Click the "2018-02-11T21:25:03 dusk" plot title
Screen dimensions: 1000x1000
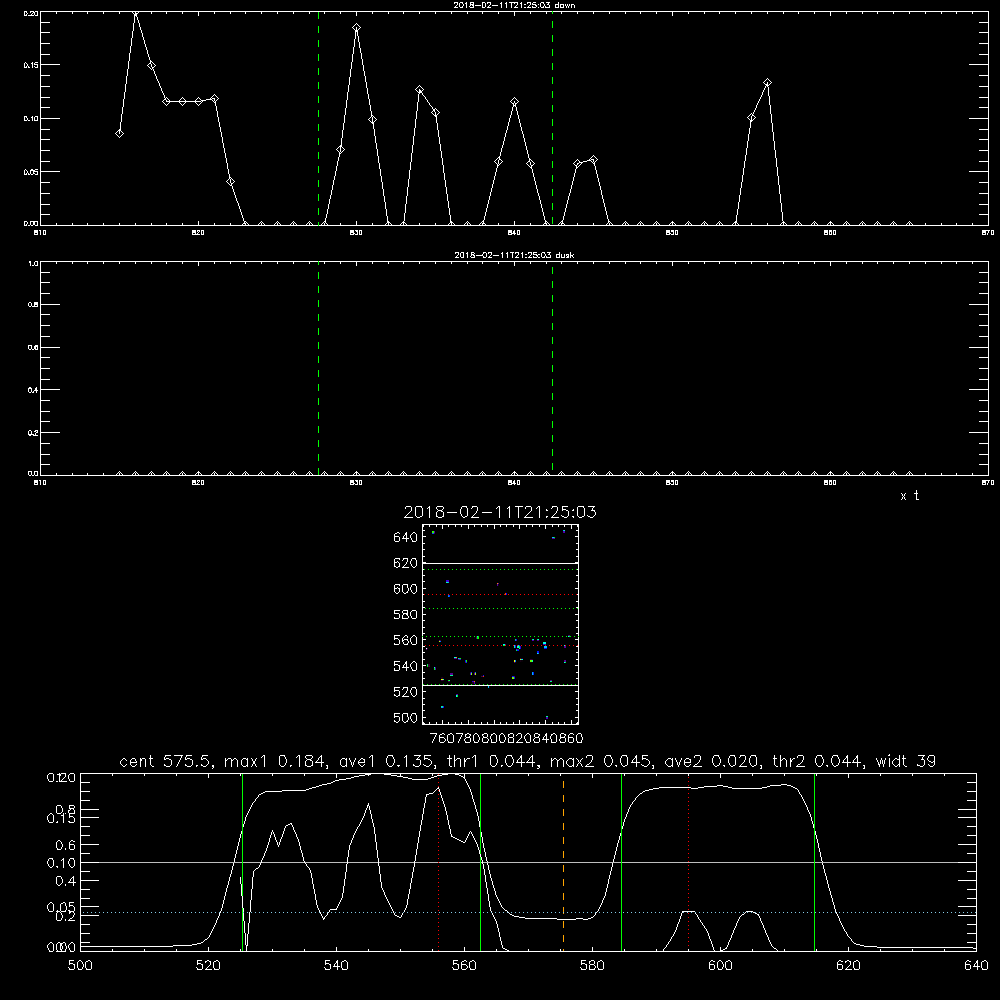(514, 255)
